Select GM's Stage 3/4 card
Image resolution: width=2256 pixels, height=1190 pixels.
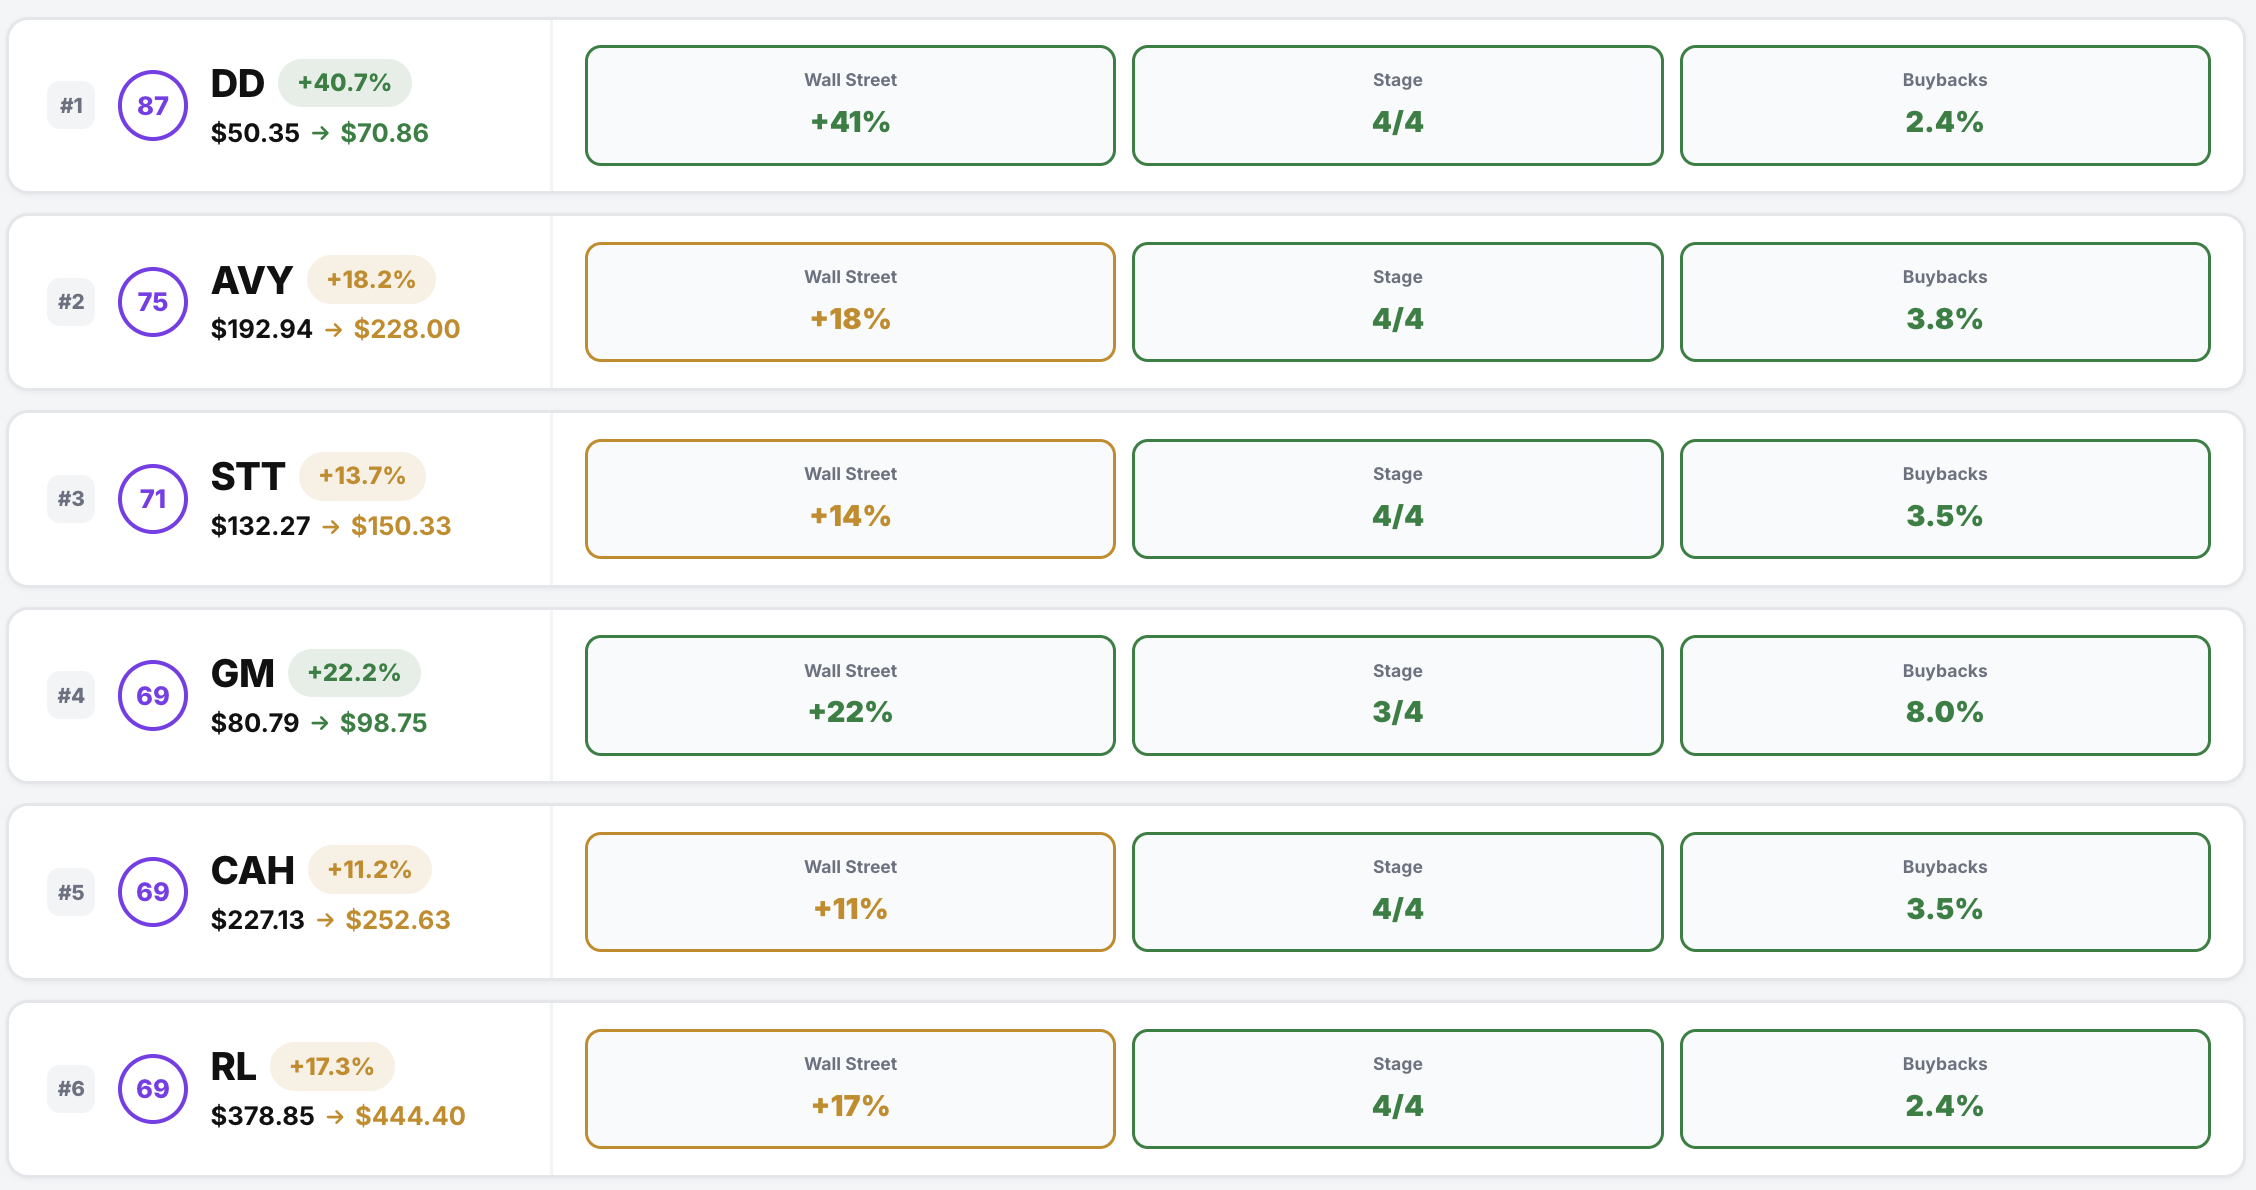(x=1397, y=696)
